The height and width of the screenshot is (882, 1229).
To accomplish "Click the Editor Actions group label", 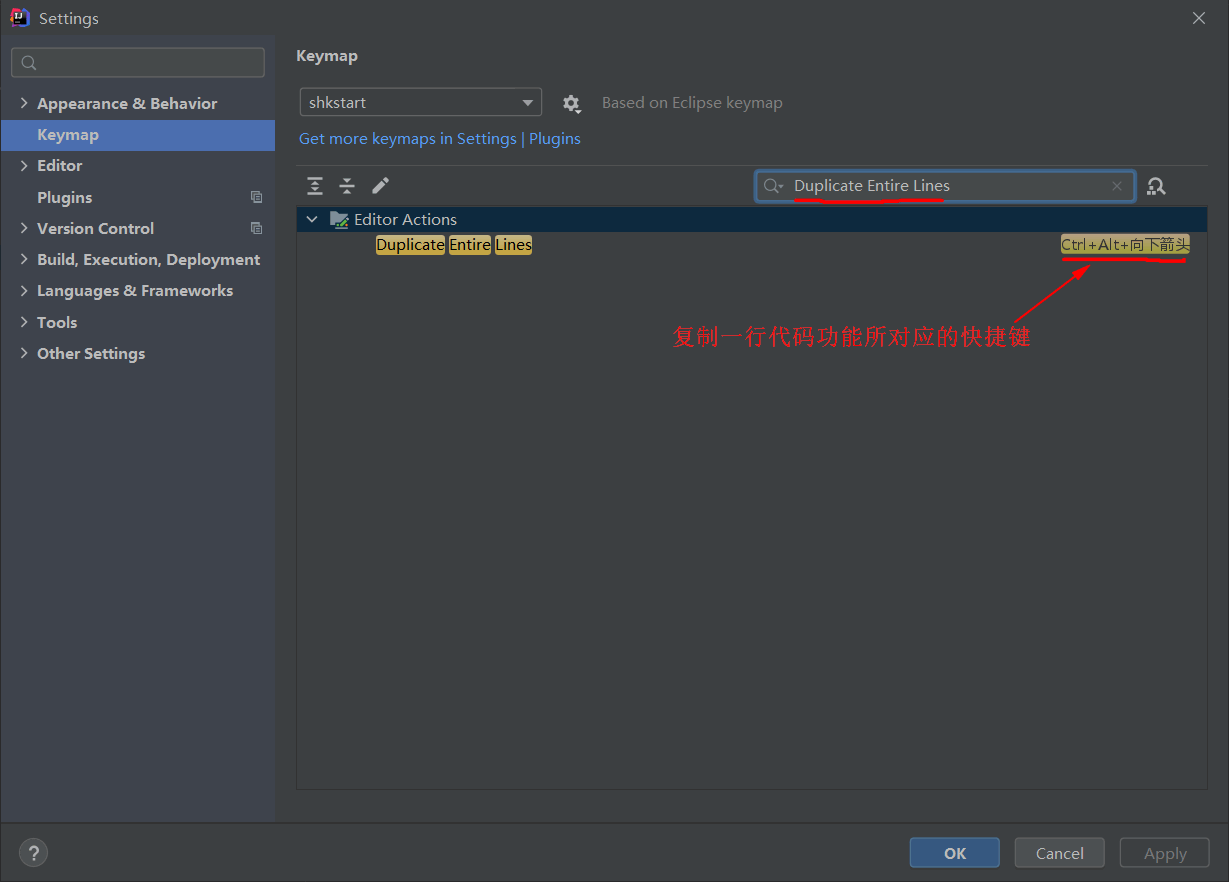I will tap(405, 220).
